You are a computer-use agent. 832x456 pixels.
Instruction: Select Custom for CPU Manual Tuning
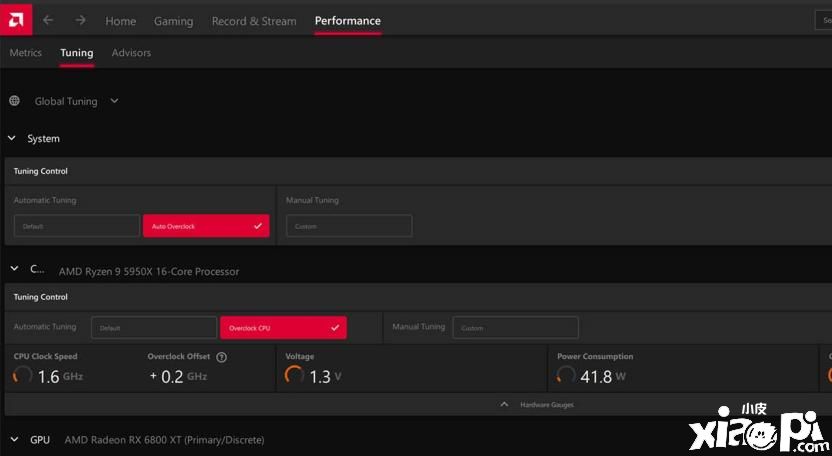click(515, 328)
